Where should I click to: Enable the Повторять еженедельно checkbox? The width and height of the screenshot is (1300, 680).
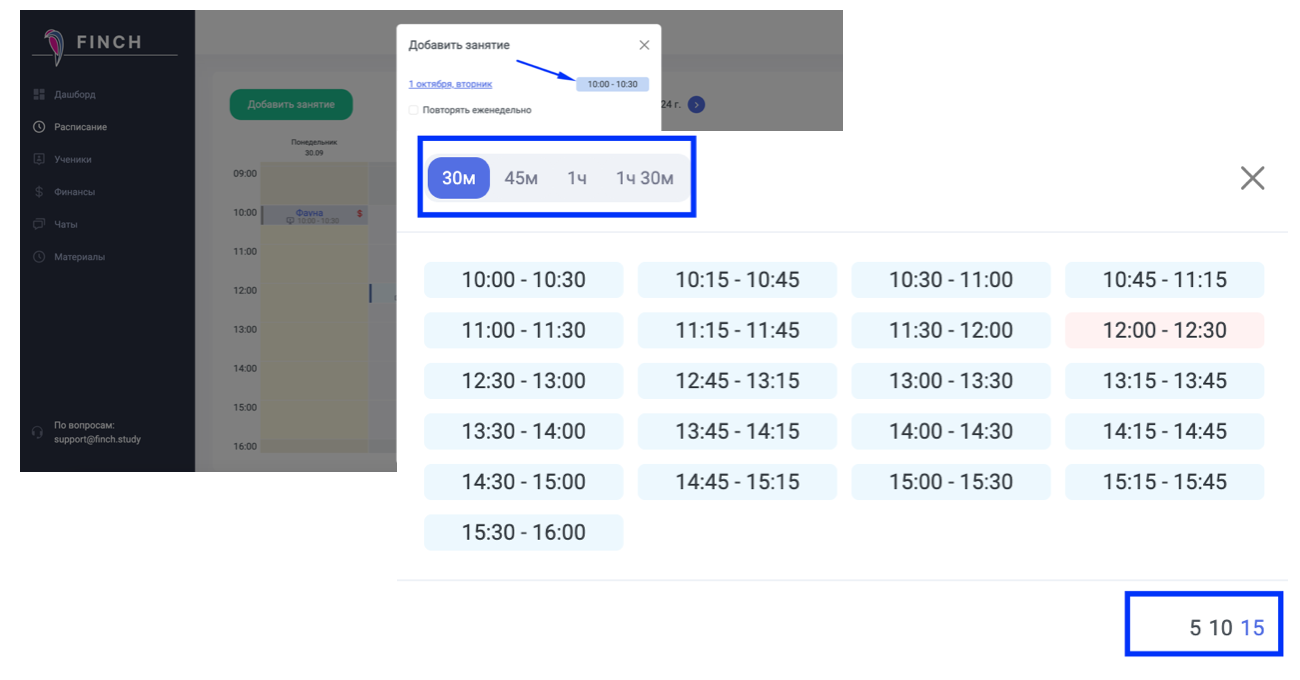(x=414, y=110)
